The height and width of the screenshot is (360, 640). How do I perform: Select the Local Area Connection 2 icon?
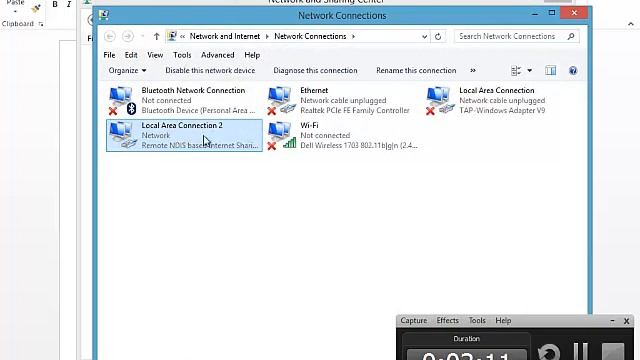(x=123, y=135)
